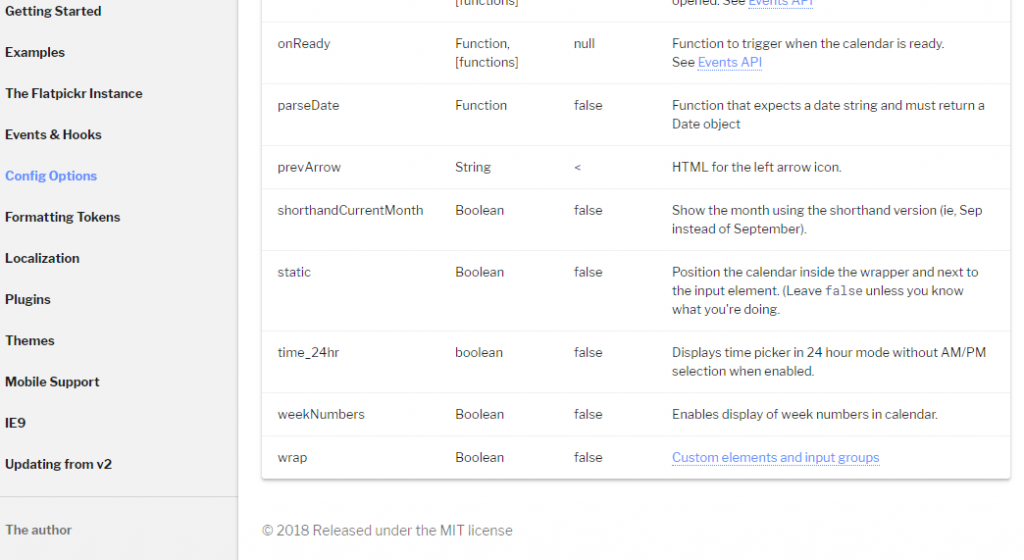This screenshot has height=560, width=1024.
Task: Navigate to Events & Hooks
Action: [53, 134]
